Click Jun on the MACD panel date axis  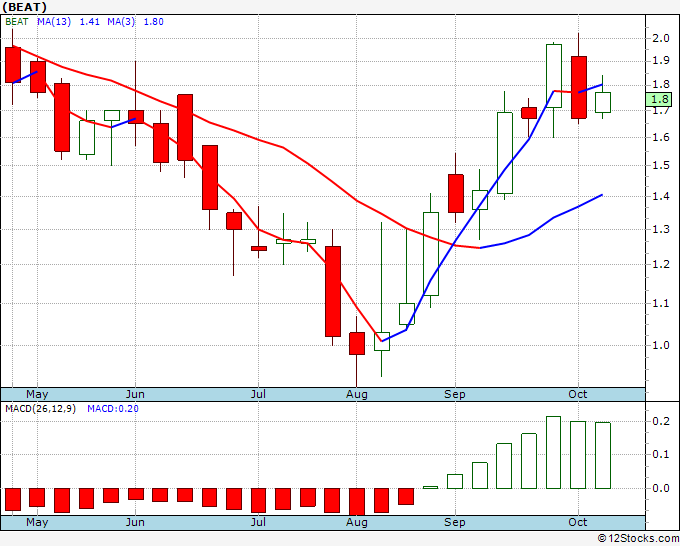(135, 522)
